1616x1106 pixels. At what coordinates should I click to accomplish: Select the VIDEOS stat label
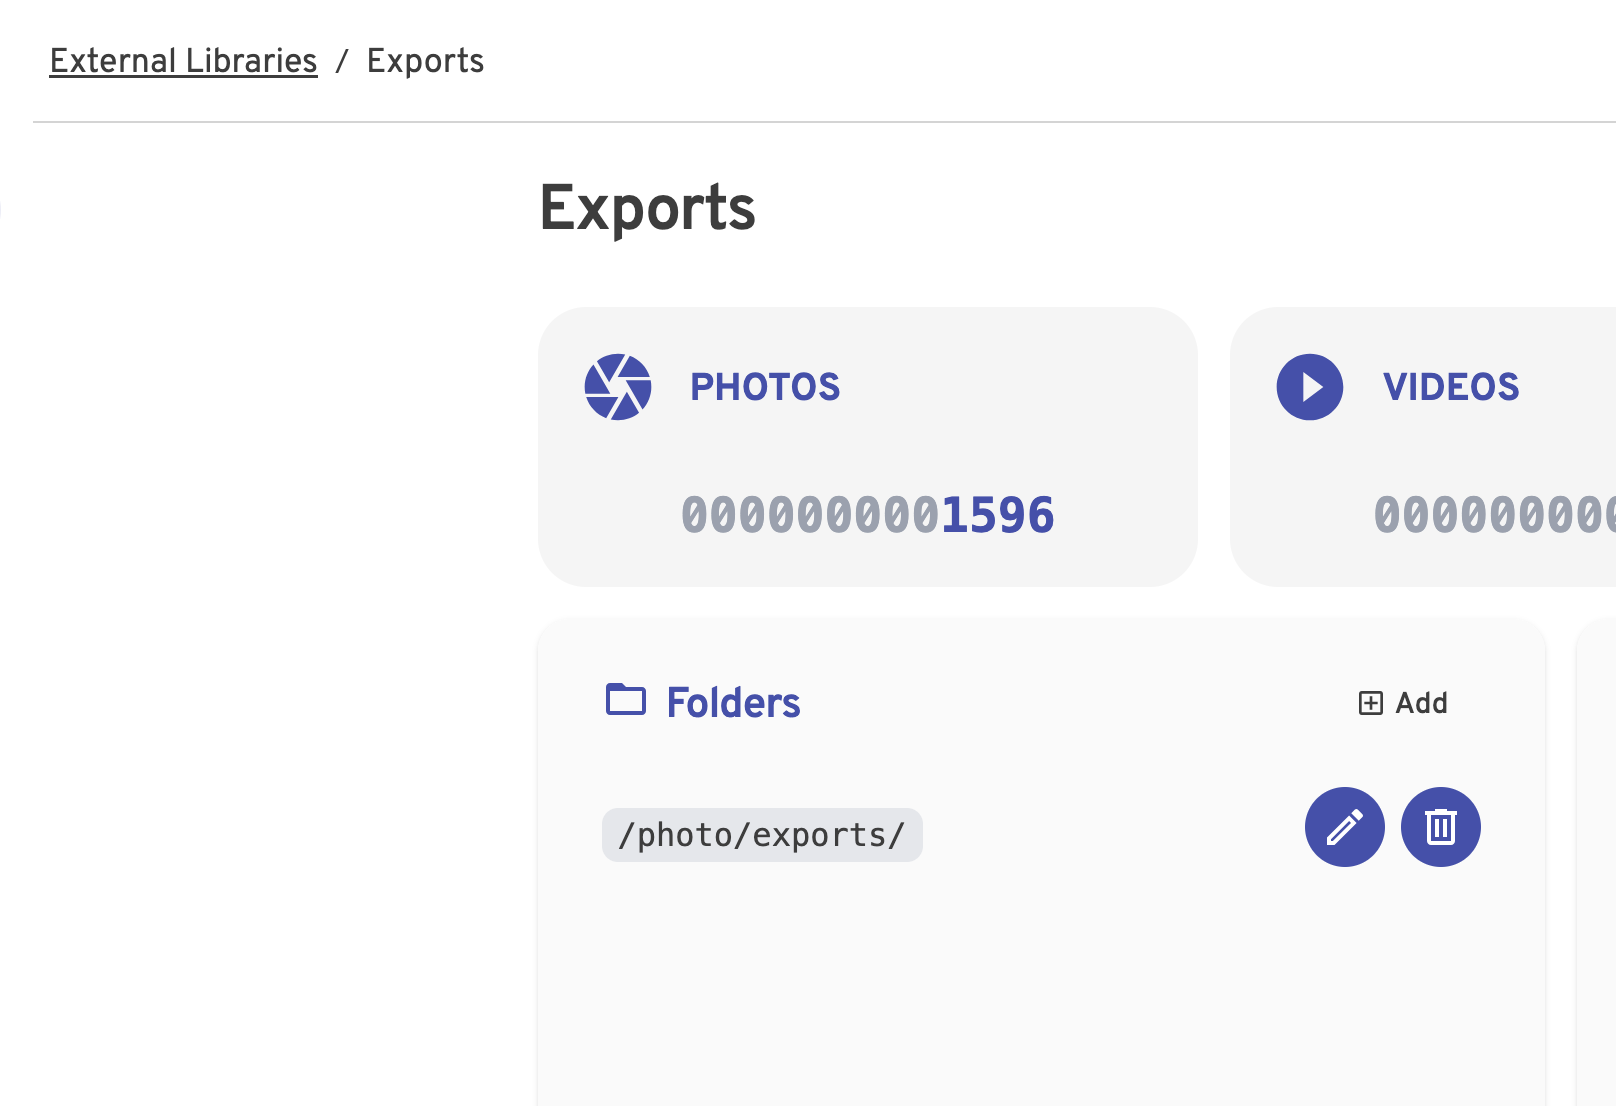coord(1451,387)
